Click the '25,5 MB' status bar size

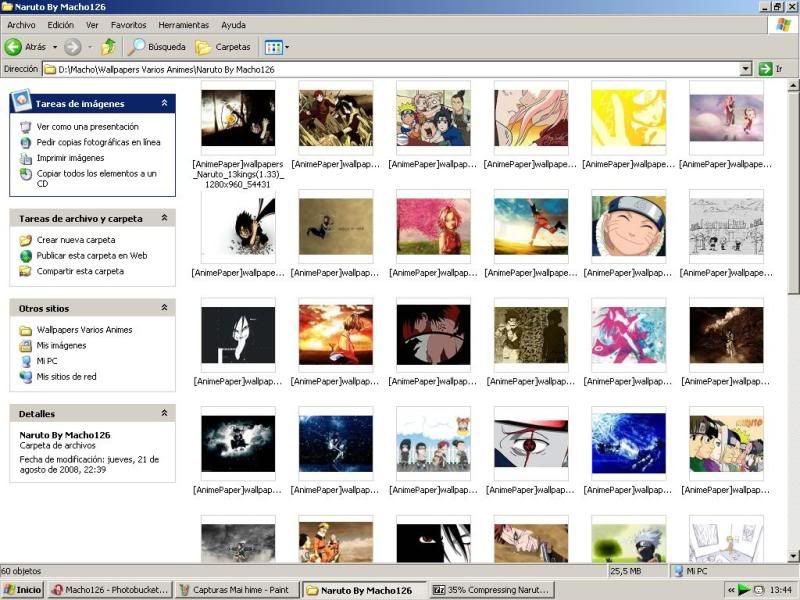(626, 571)
